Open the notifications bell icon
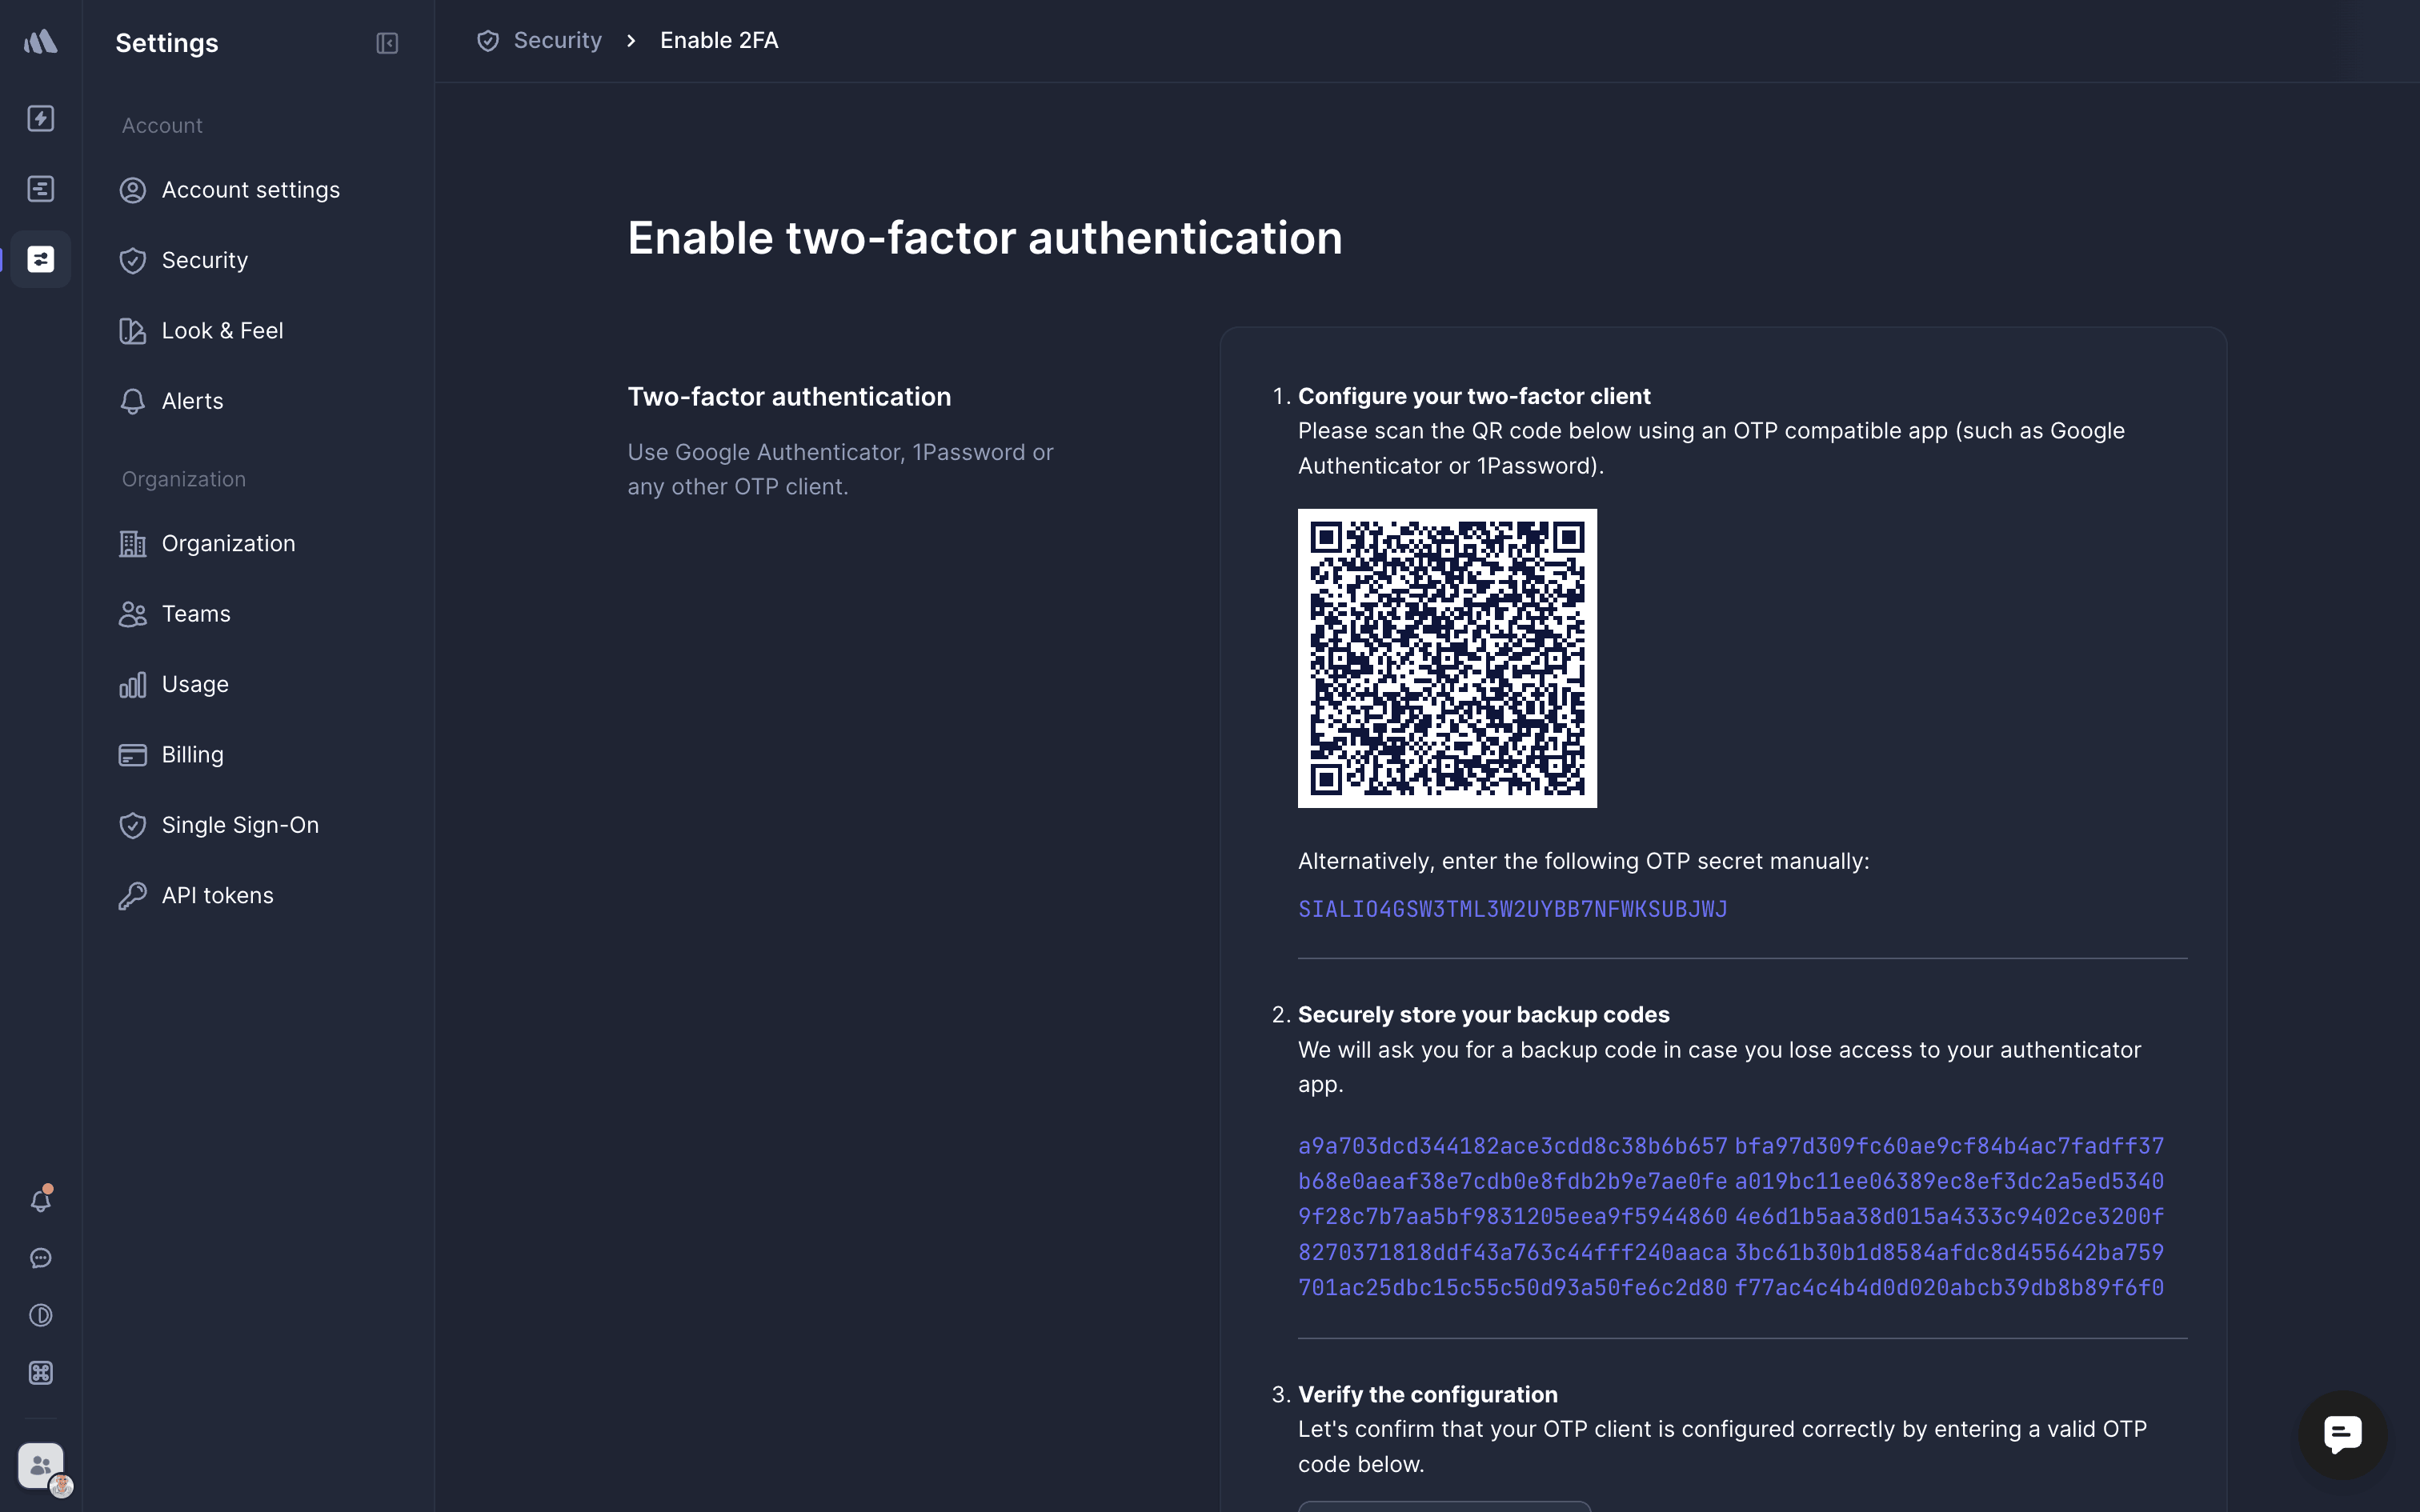Screen dimensions: 2420x1512 tap(40, 1200)
